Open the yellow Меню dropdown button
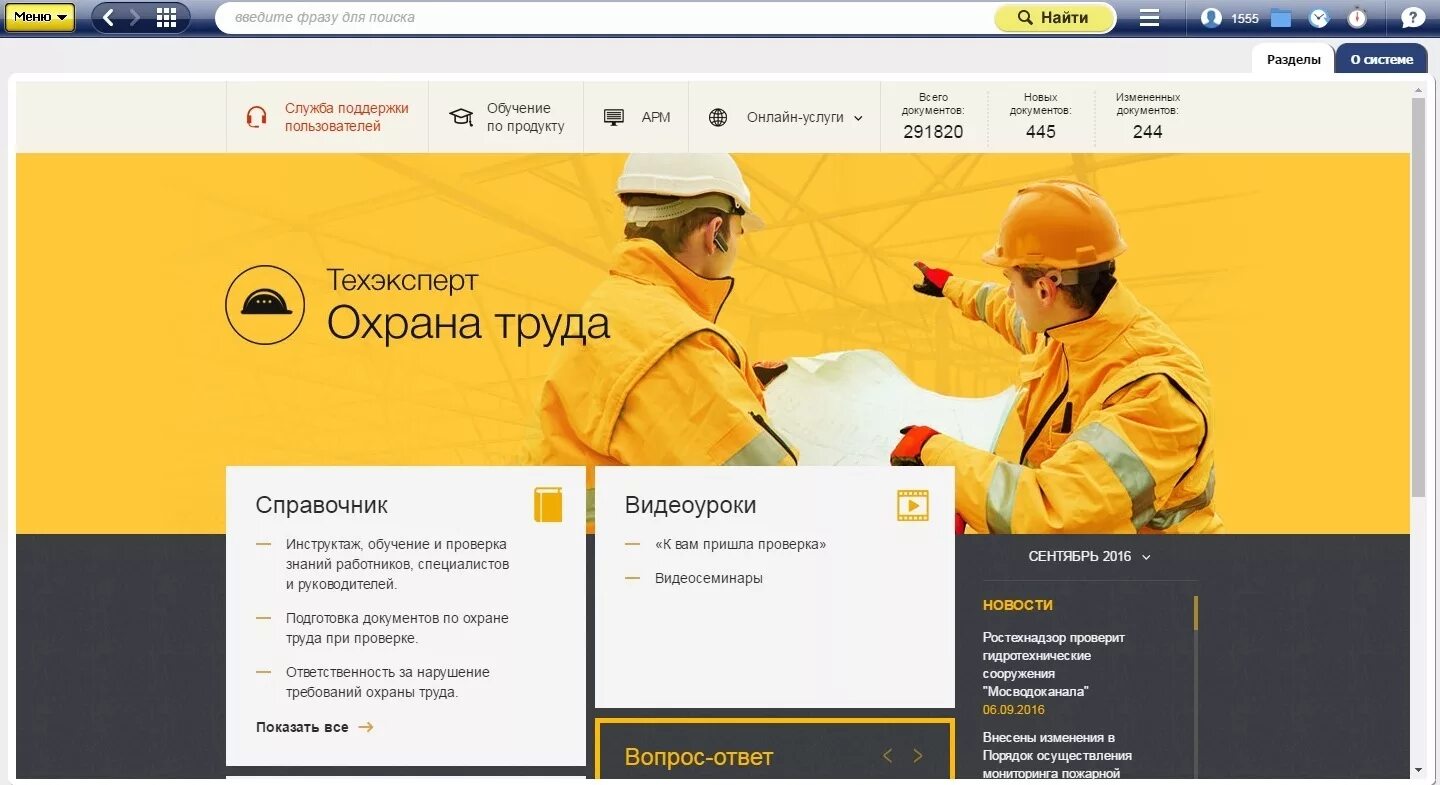The width and height of the screenshot is (1440, 785). point(39,17)
